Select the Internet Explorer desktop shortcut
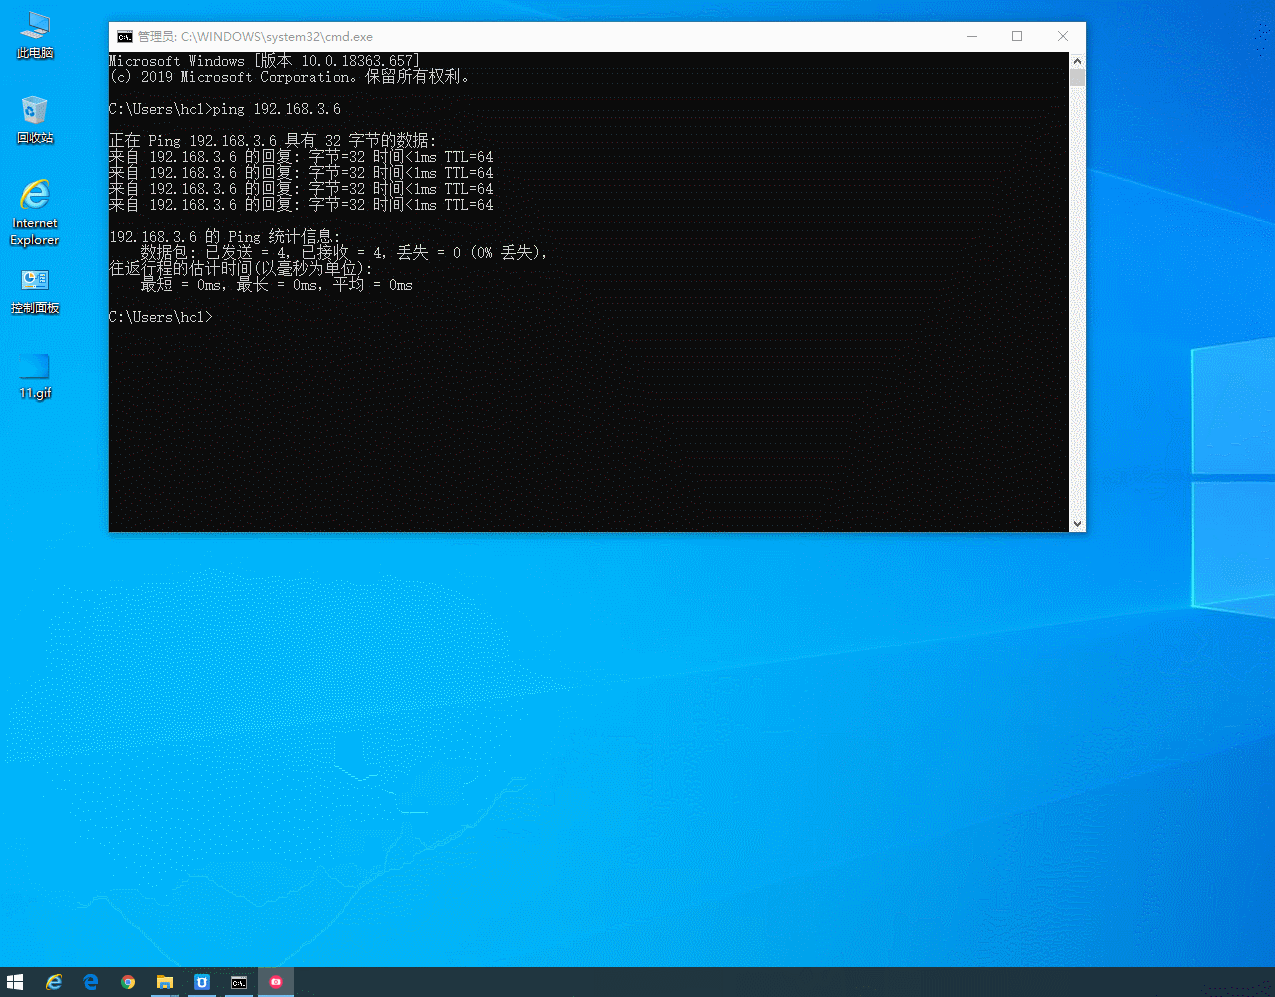This screenshot has height=997, width=1275. point(35,212)
